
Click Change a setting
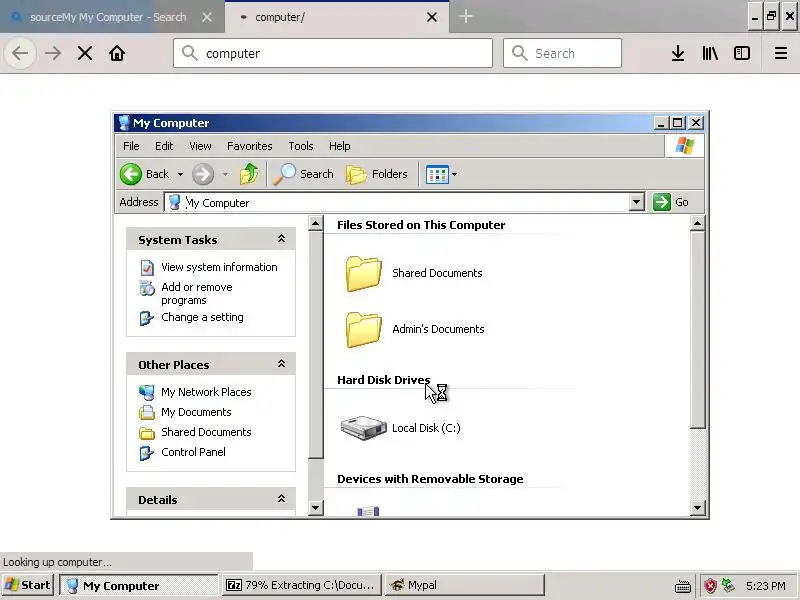202,317
